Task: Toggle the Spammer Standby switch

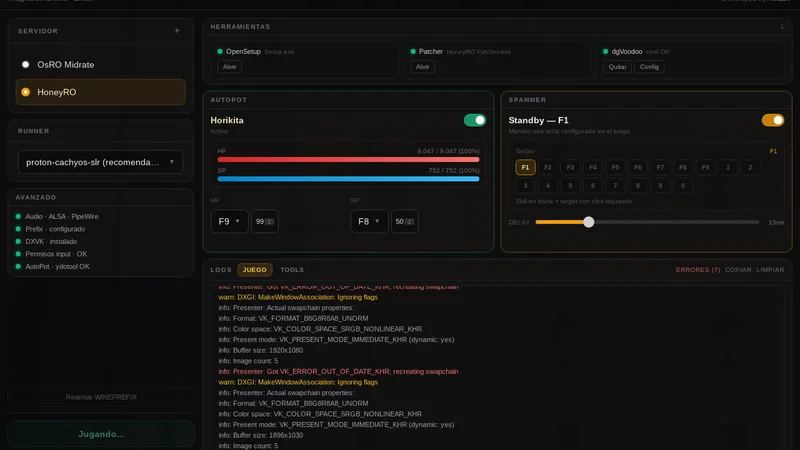Action: click(x=772, y=120)
